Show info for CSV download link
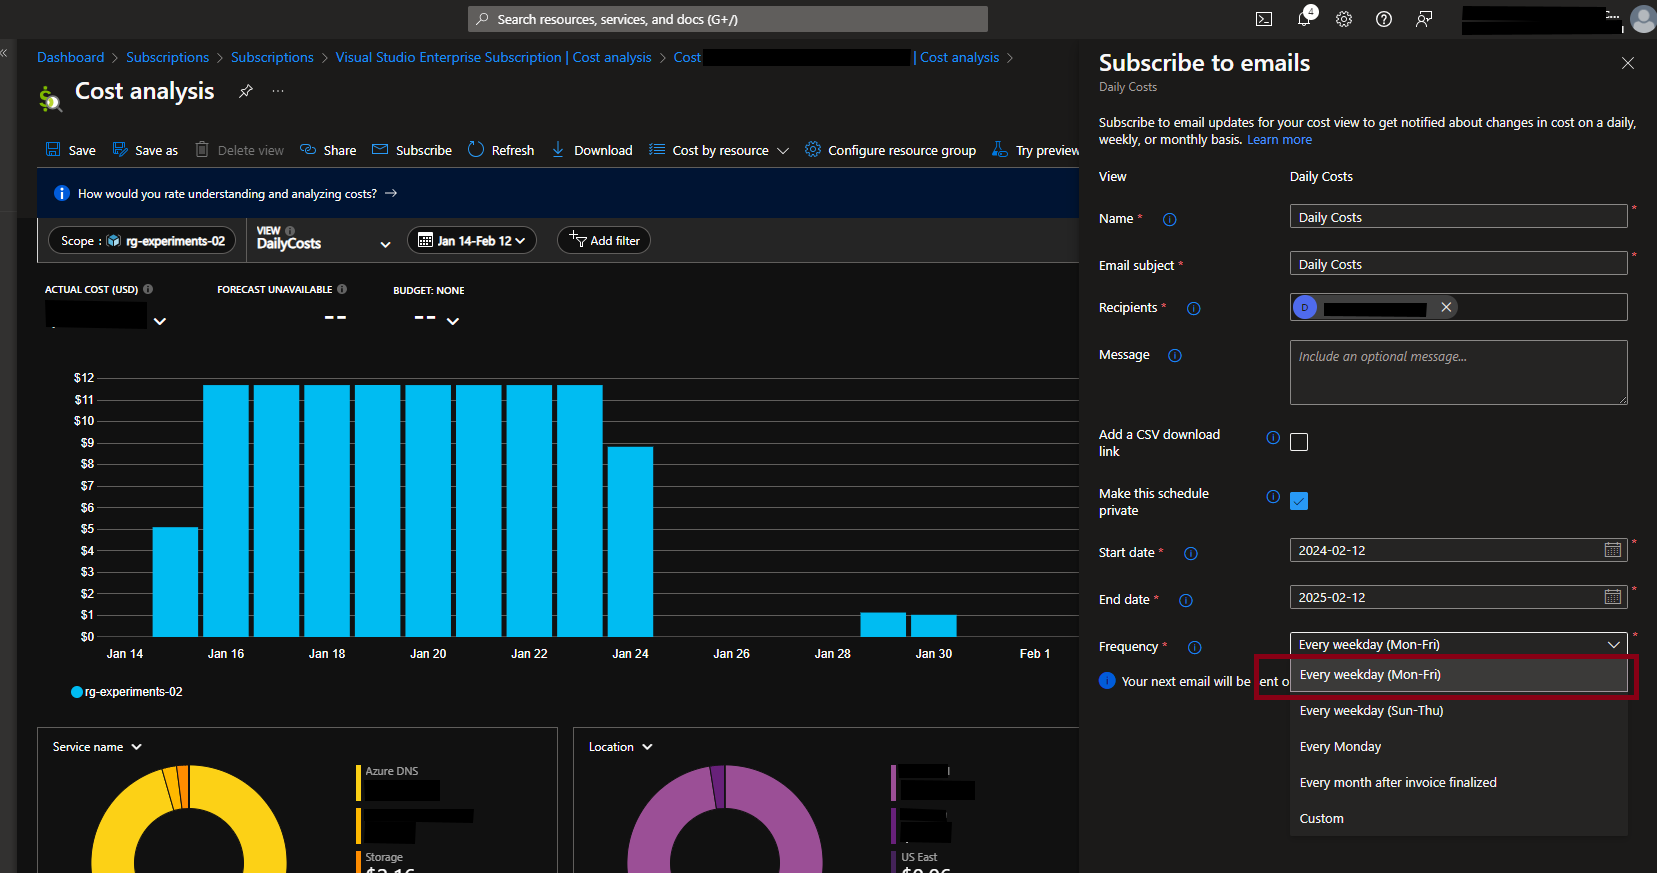Viewport: 1657px width, 873px height. (x=1273, y=437)
